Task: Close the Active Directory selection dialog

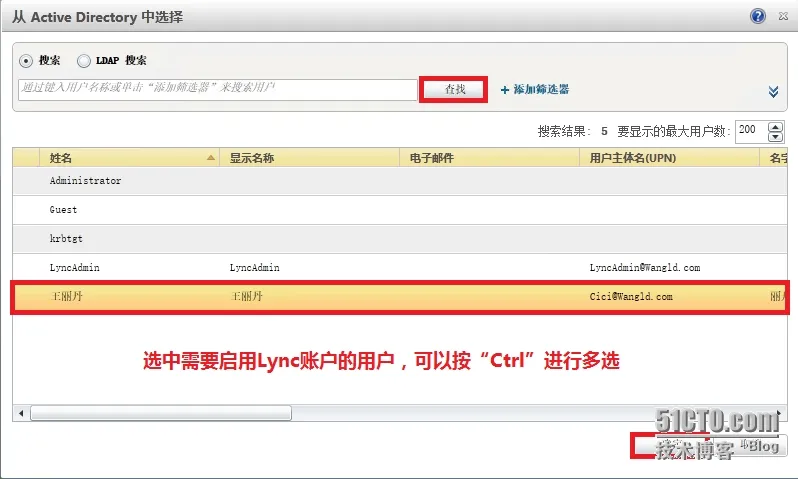Action: (x=783, y=16)
